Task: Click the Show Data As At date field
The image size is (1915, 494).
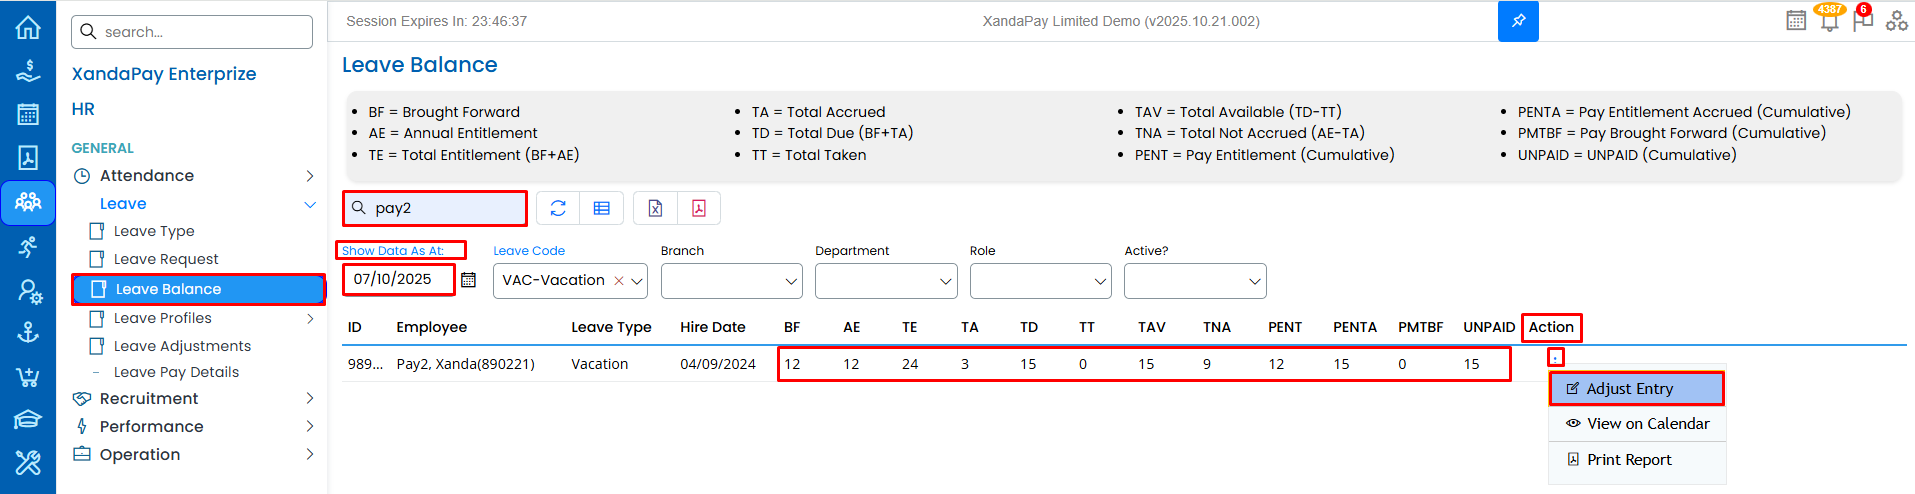Action: [x=399, y=280]
